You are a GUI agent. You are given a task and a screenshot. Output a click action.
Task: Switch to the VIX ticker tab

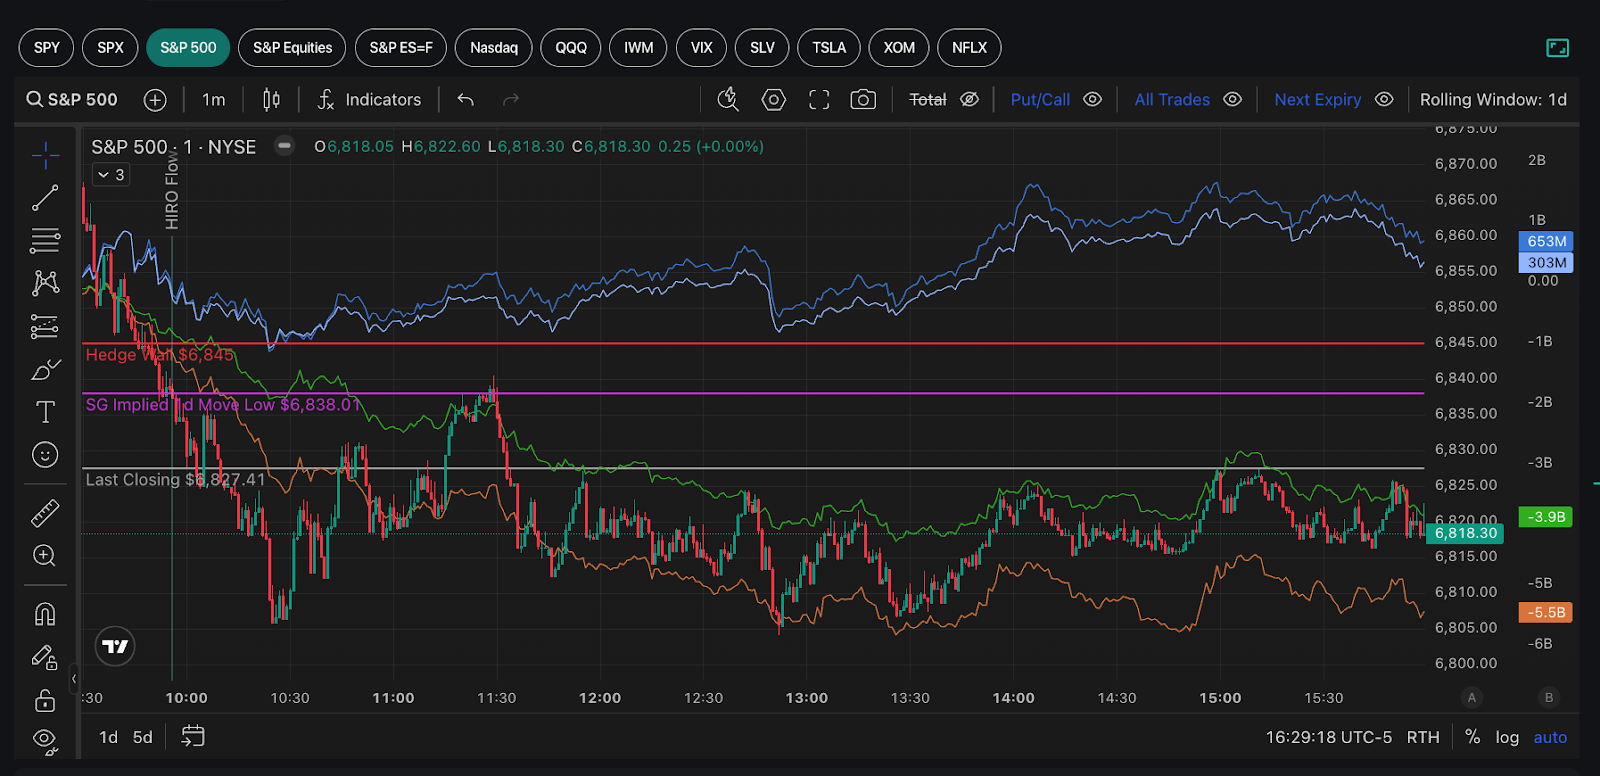click(701, 48)
